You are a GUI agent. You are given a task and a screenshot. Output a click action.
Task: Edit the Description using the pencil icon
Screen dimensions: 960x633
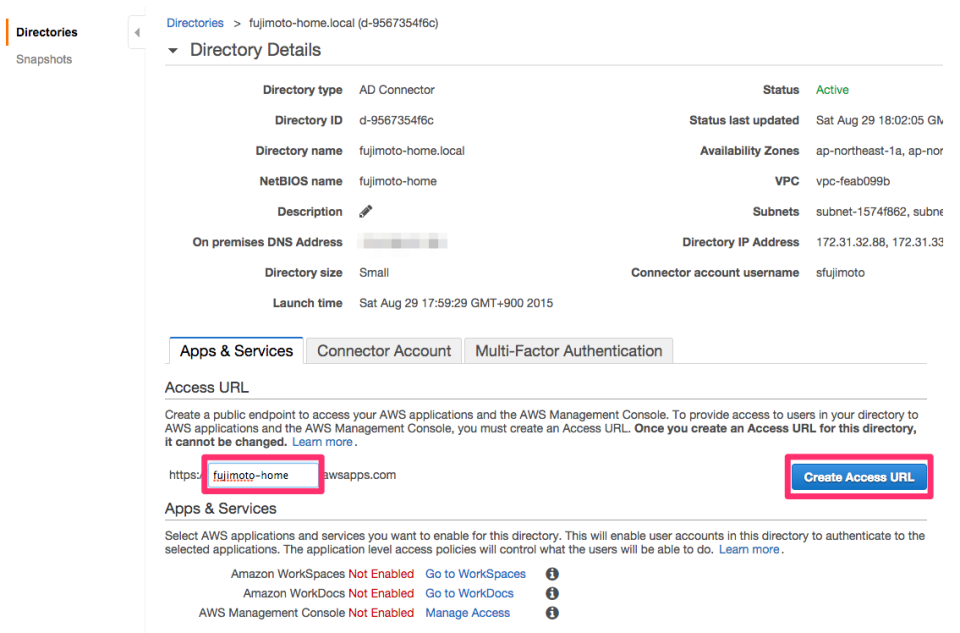(365, 211)
